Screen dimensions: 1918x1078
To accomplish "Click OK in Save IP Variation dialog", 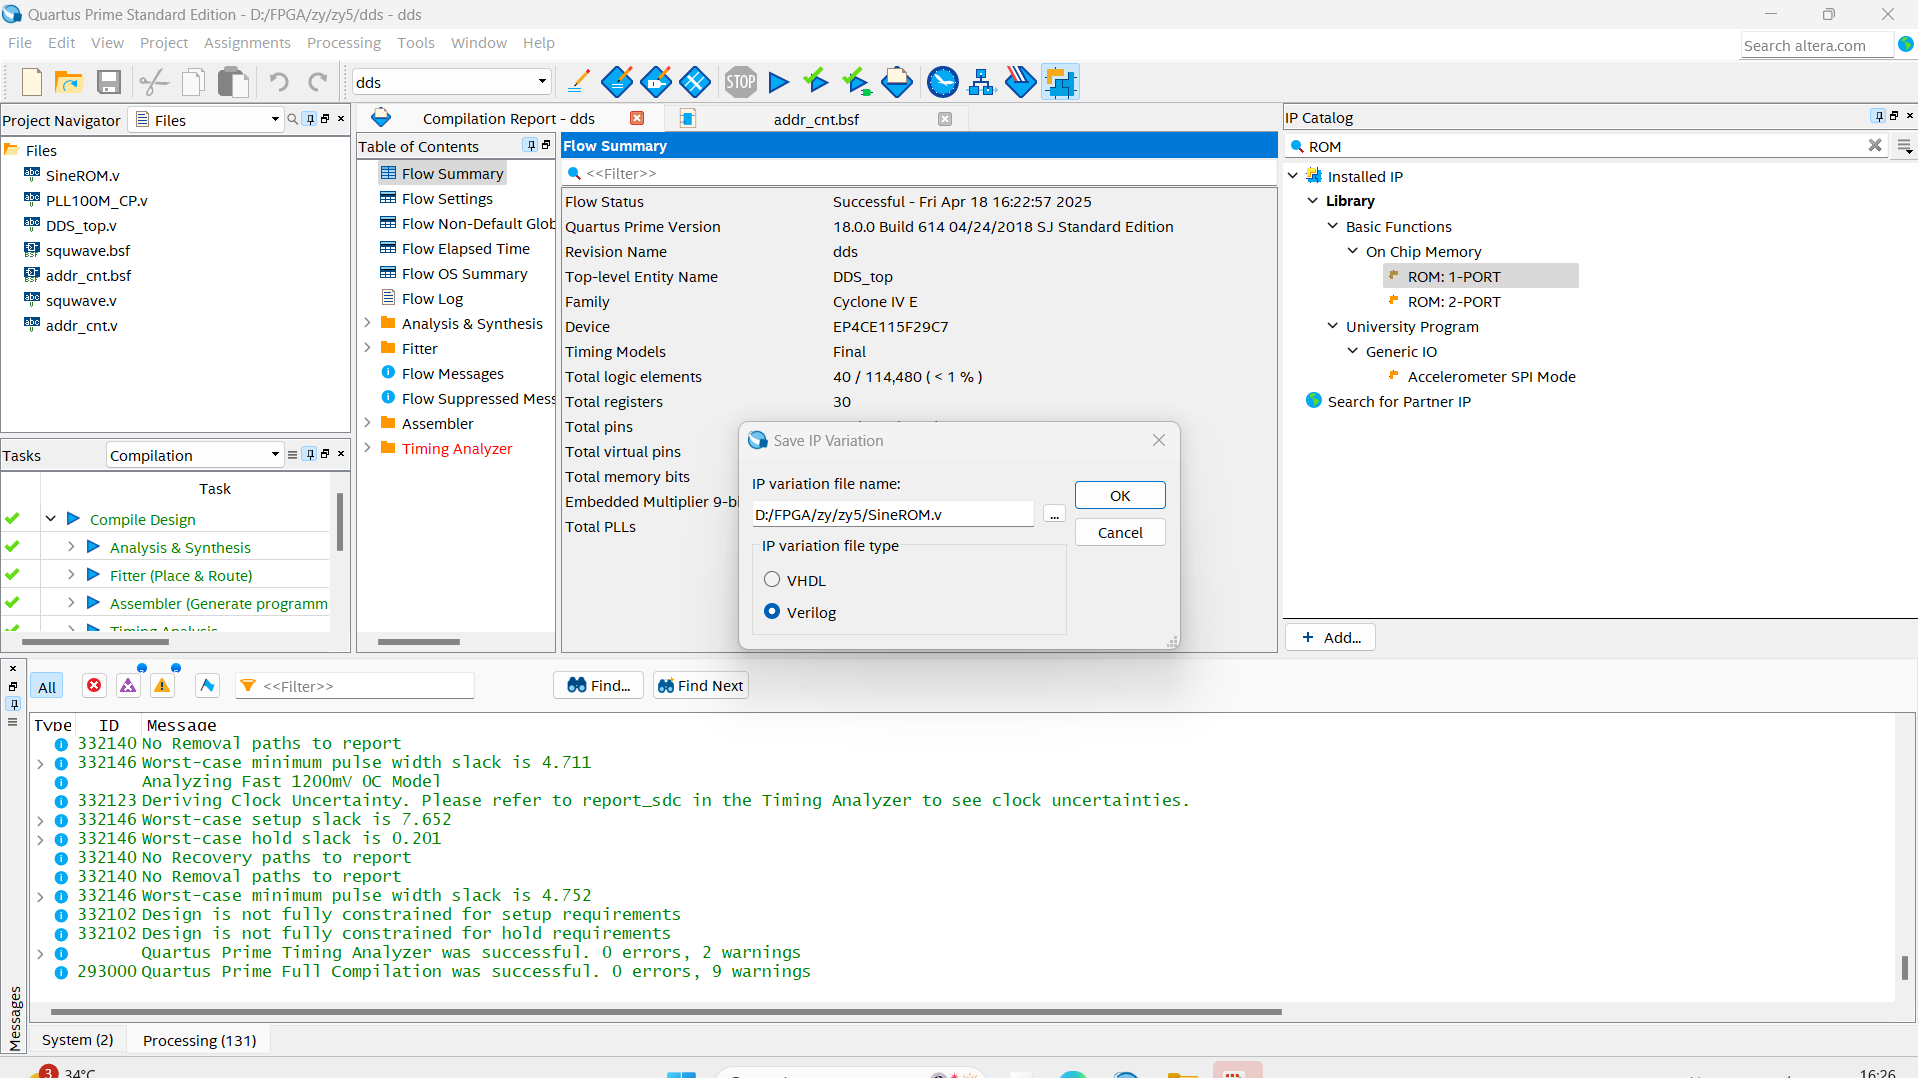I will coord(1120,496).
